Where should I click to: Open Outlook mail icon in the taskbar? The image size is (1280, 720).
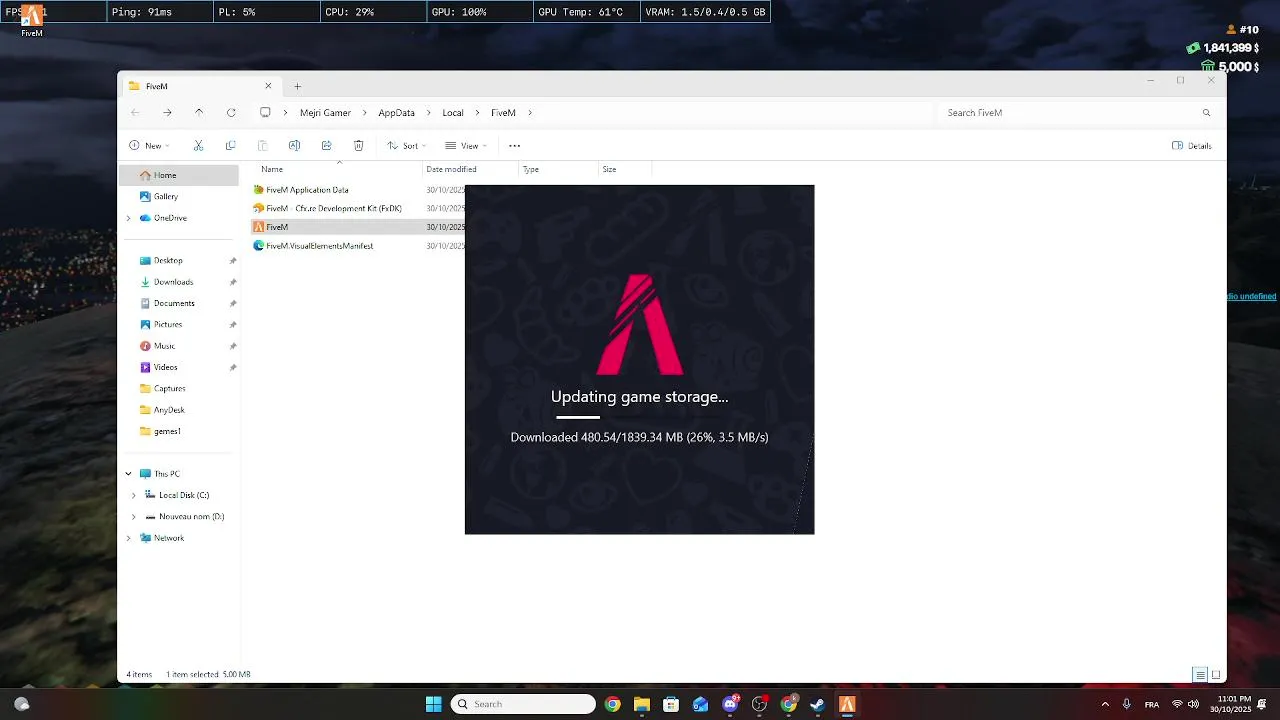(700, 704)
